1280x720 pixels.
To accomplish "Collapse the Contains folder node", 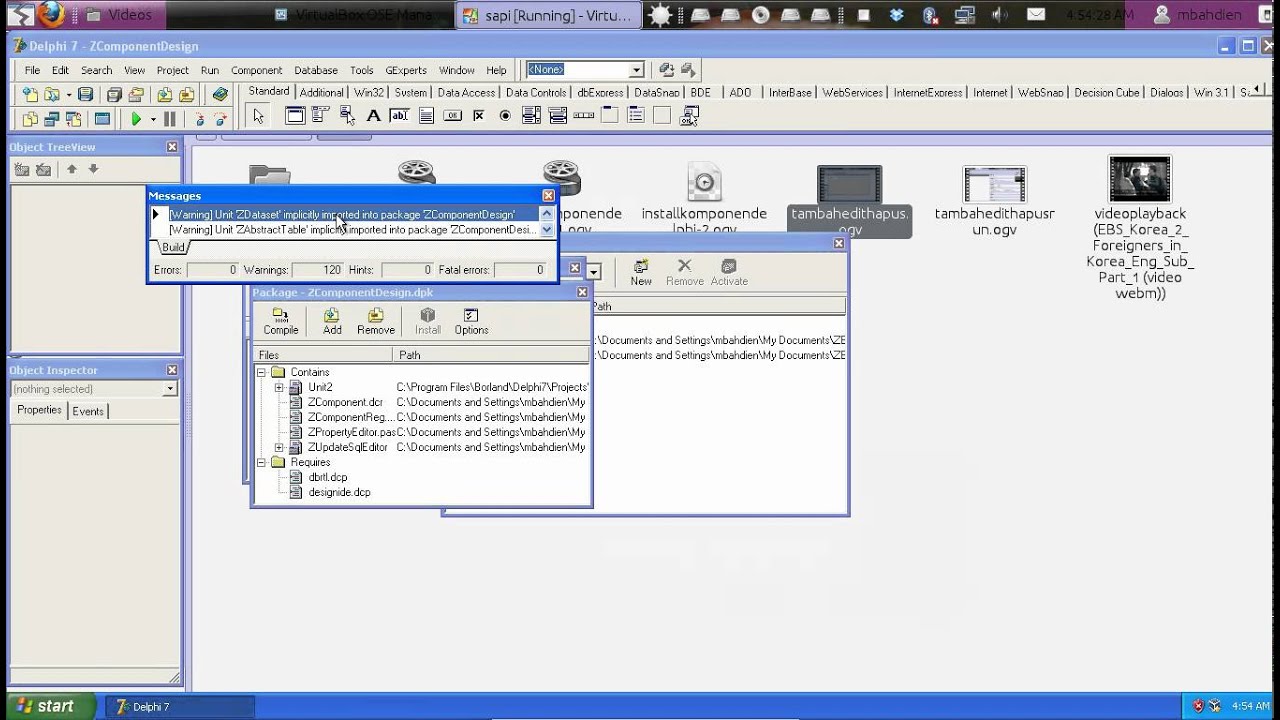I will [x=262, y=372].
